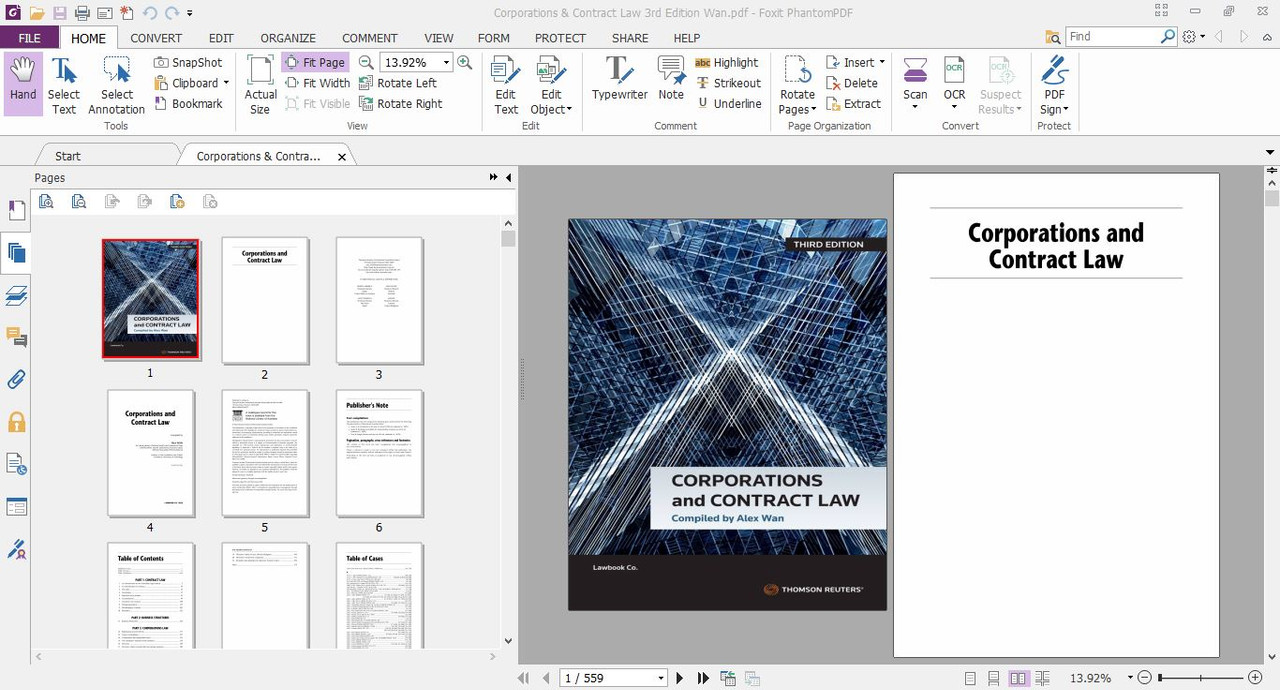Collapse the Pages navigation panel arrow
This screenshot has width=1280, height=690.
[x=508, y=177]
